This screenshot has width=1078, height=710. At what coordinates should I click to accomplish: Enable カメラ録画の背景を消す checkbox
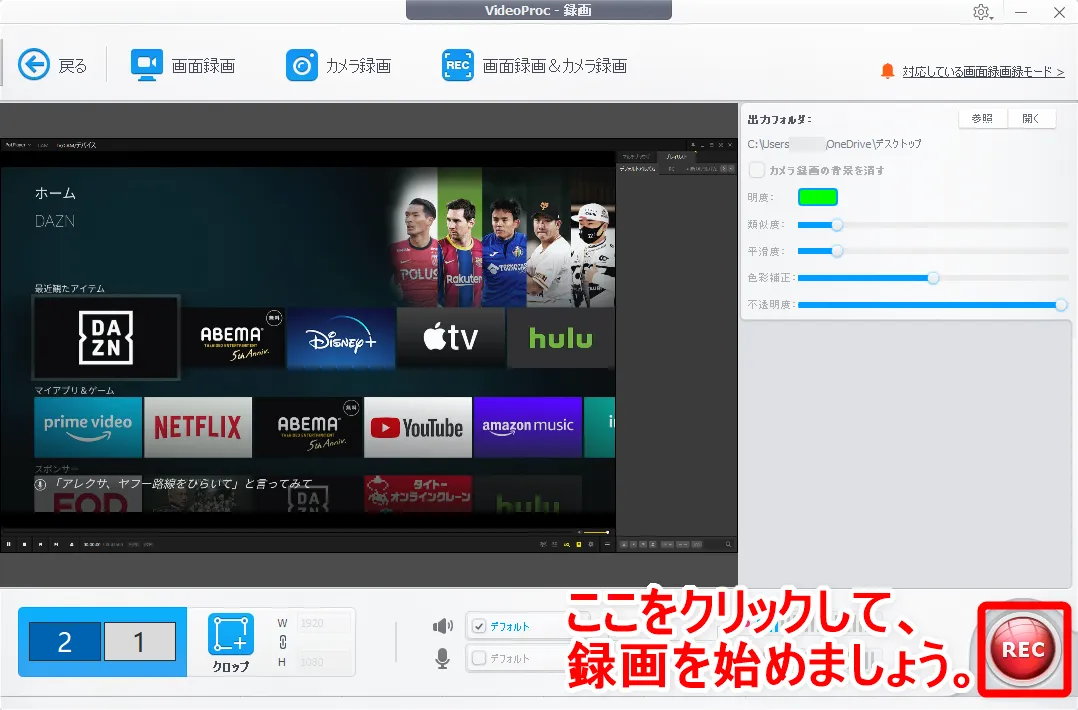[x=757, y=170]
